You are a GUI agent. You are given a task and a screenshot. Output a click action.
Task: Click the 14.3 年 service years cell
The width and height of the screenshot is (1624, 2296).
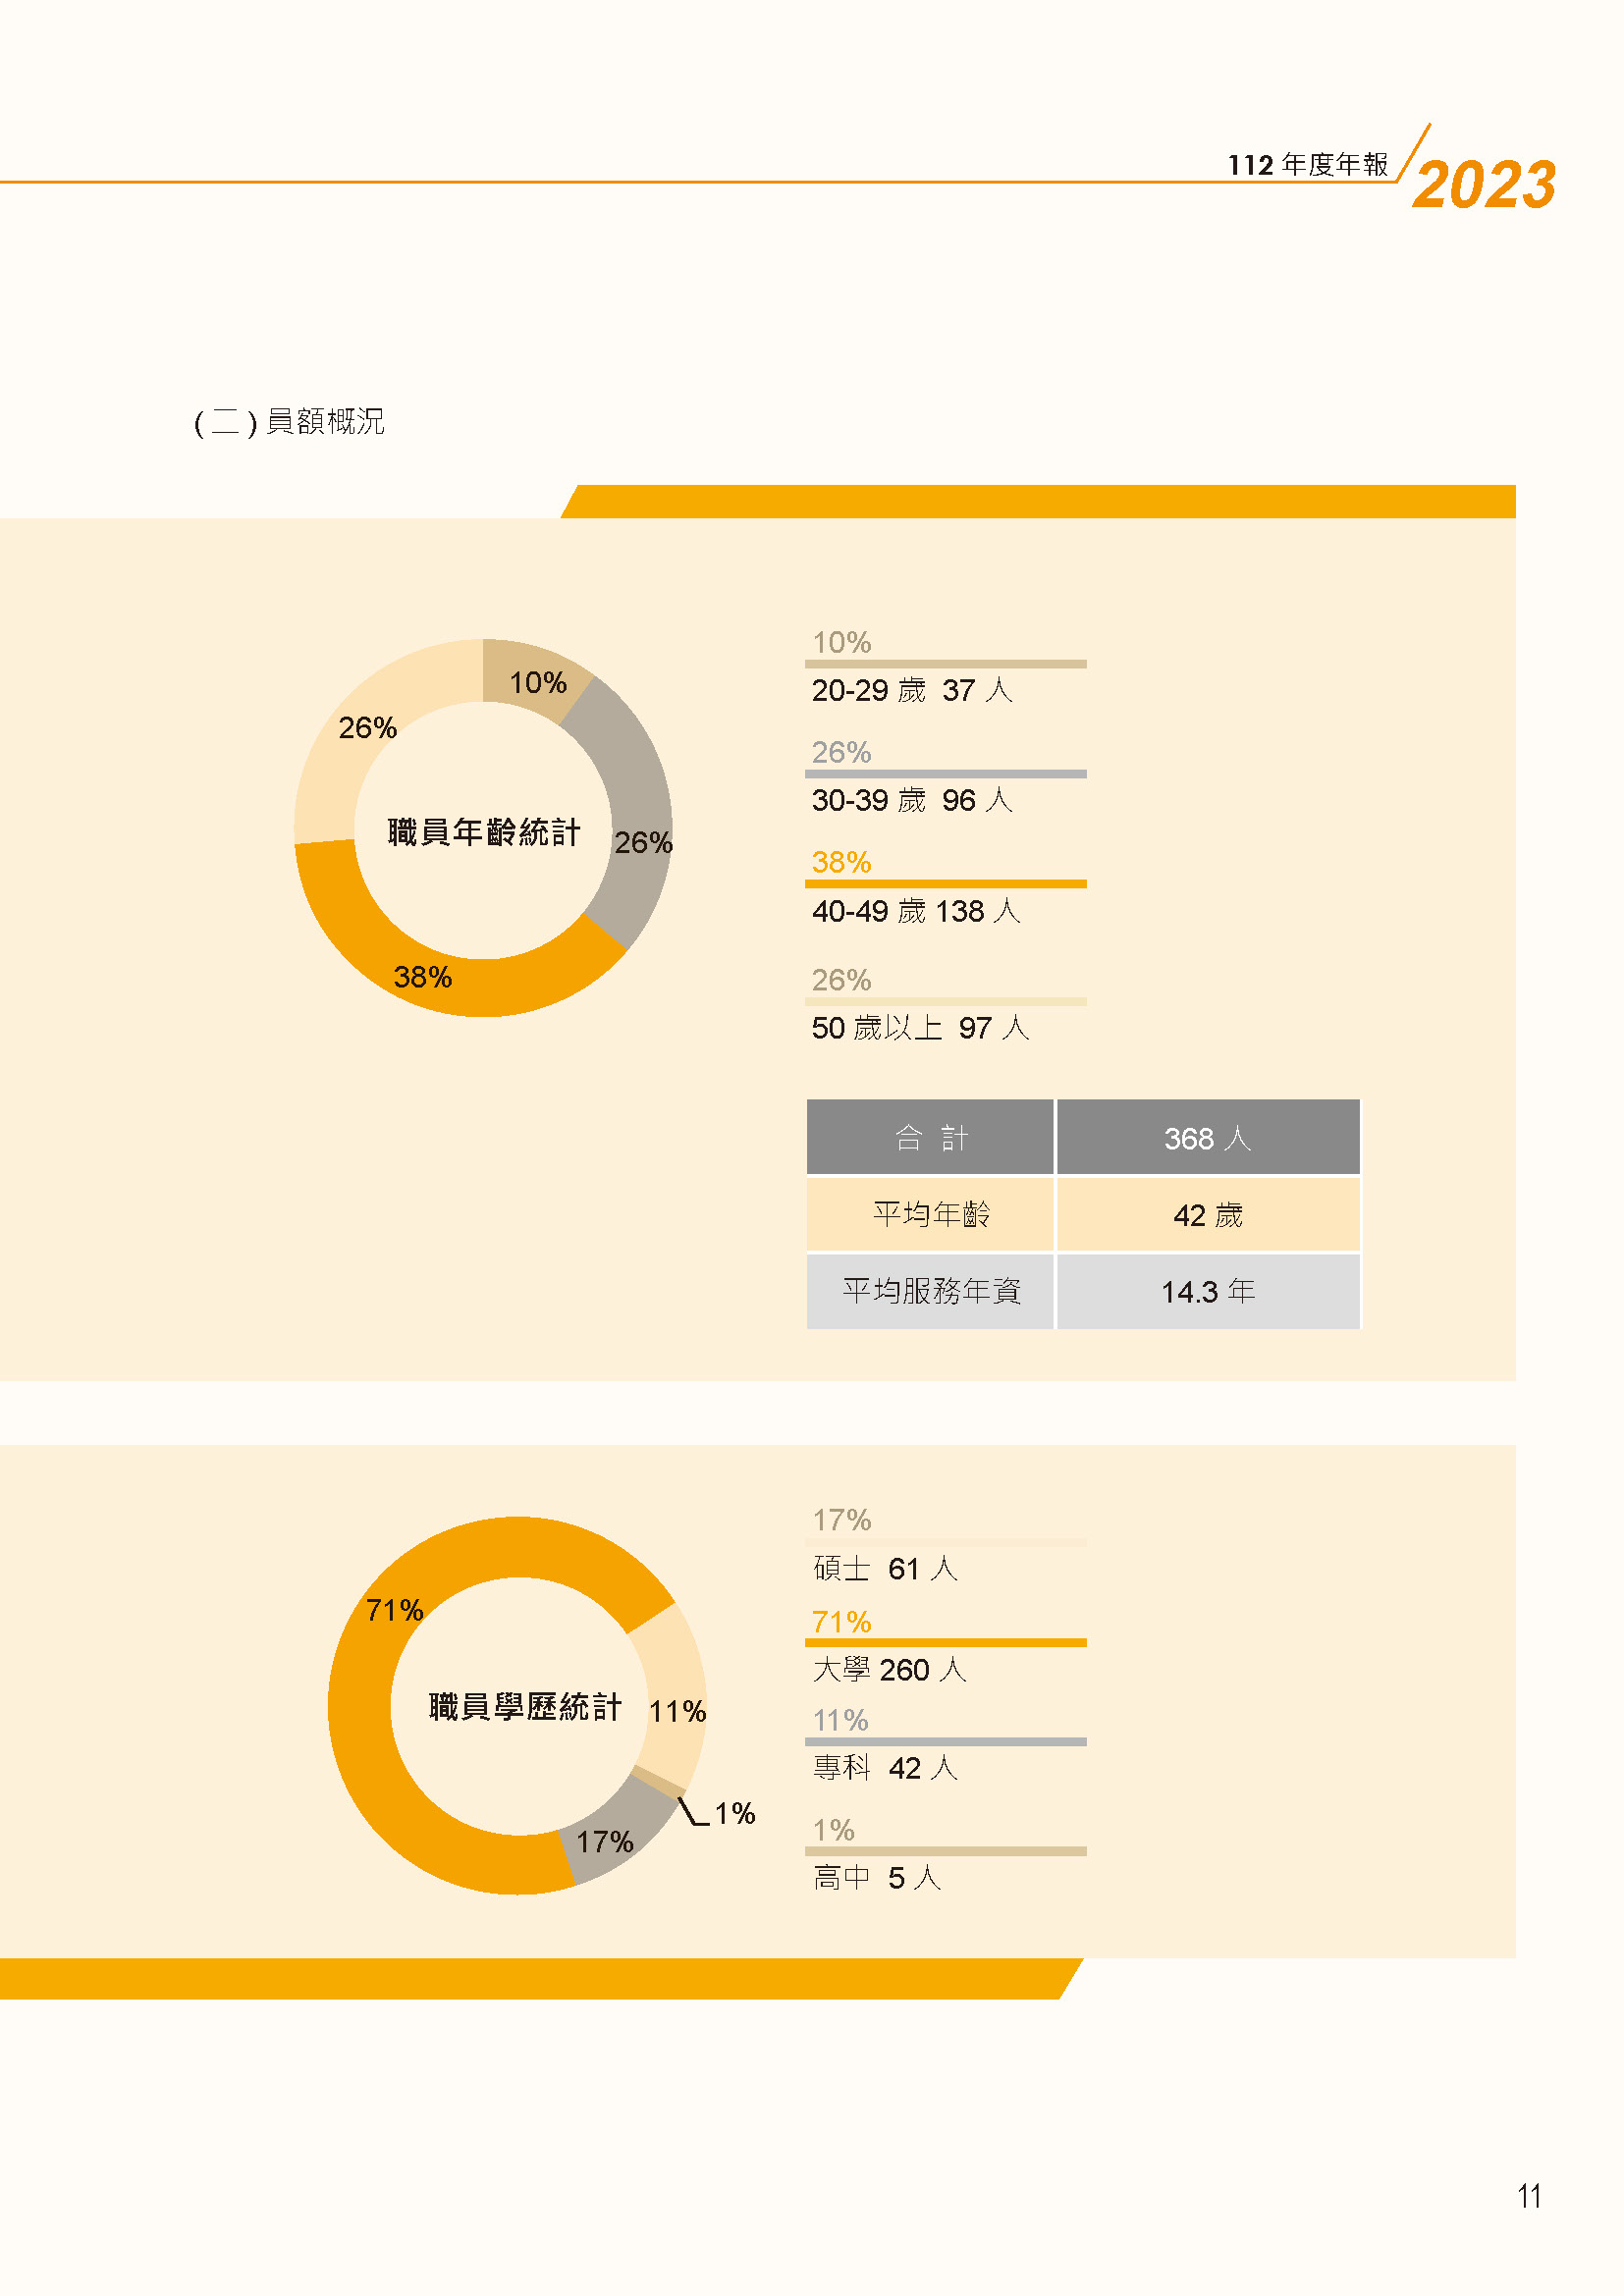point(1208,1291)
